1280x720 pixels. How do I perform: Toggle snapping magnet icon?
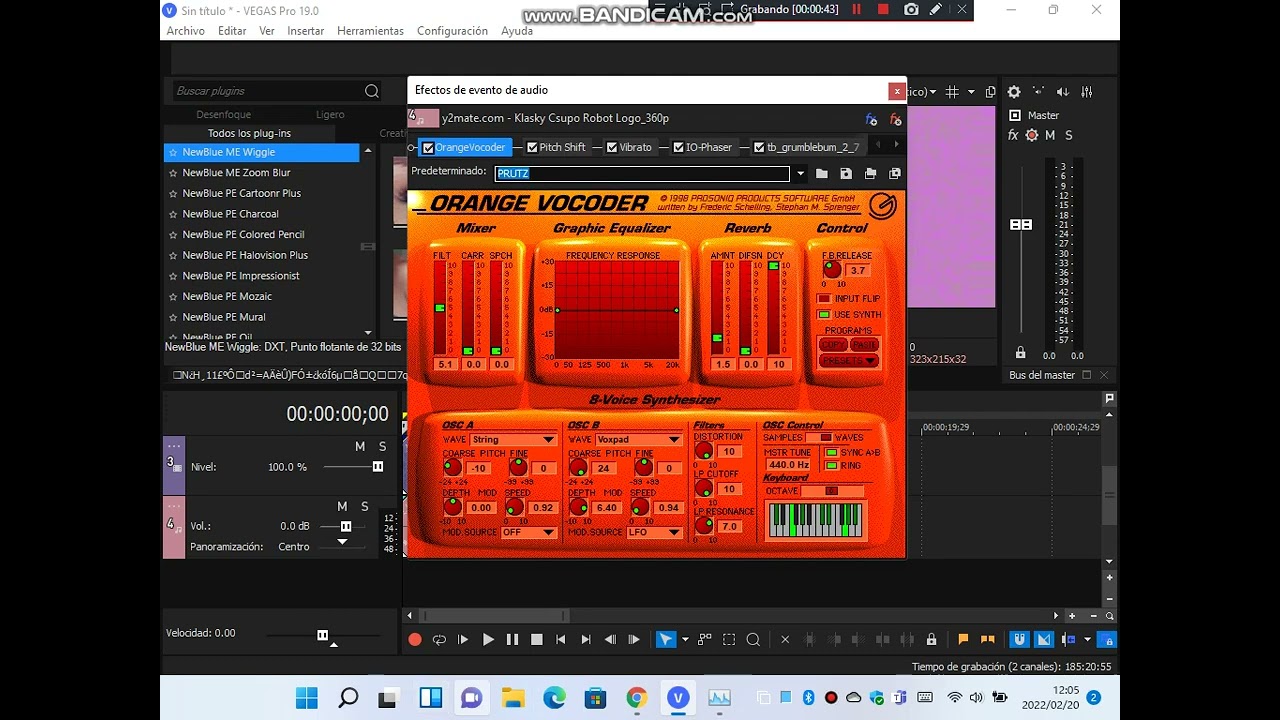point(1019,640)
